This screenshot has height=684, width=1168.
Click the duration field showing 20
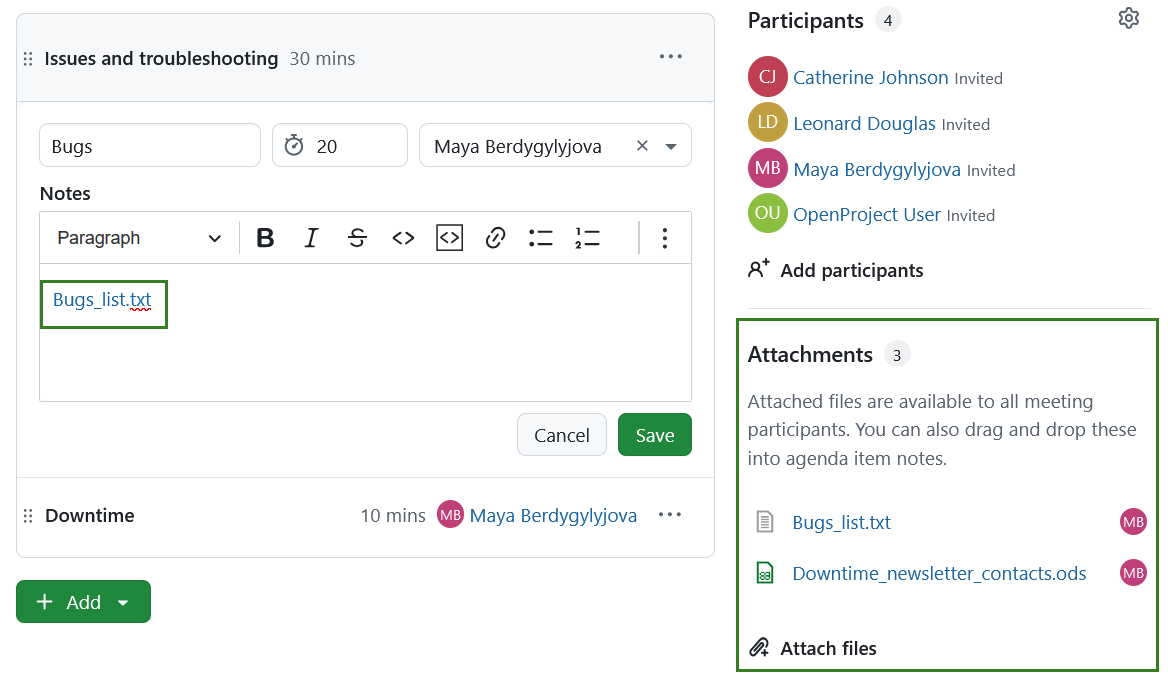click(340, 145)
